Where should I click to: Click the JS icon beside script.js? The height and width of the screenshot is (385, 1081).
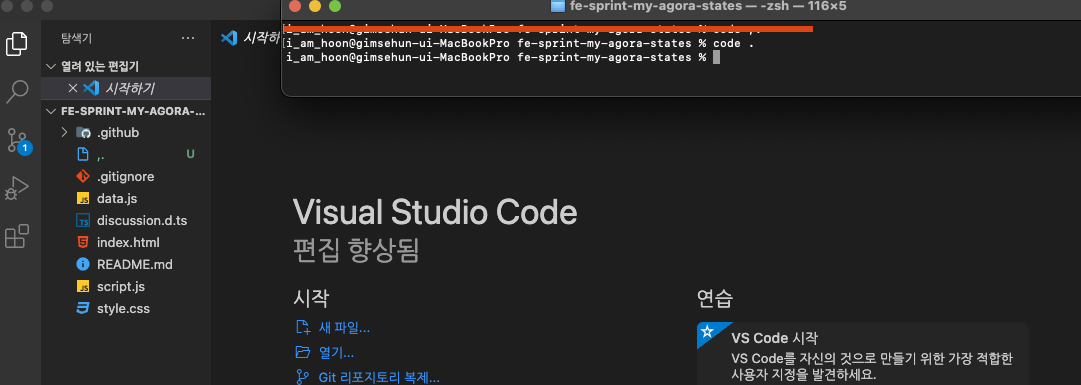pos(83,286)
